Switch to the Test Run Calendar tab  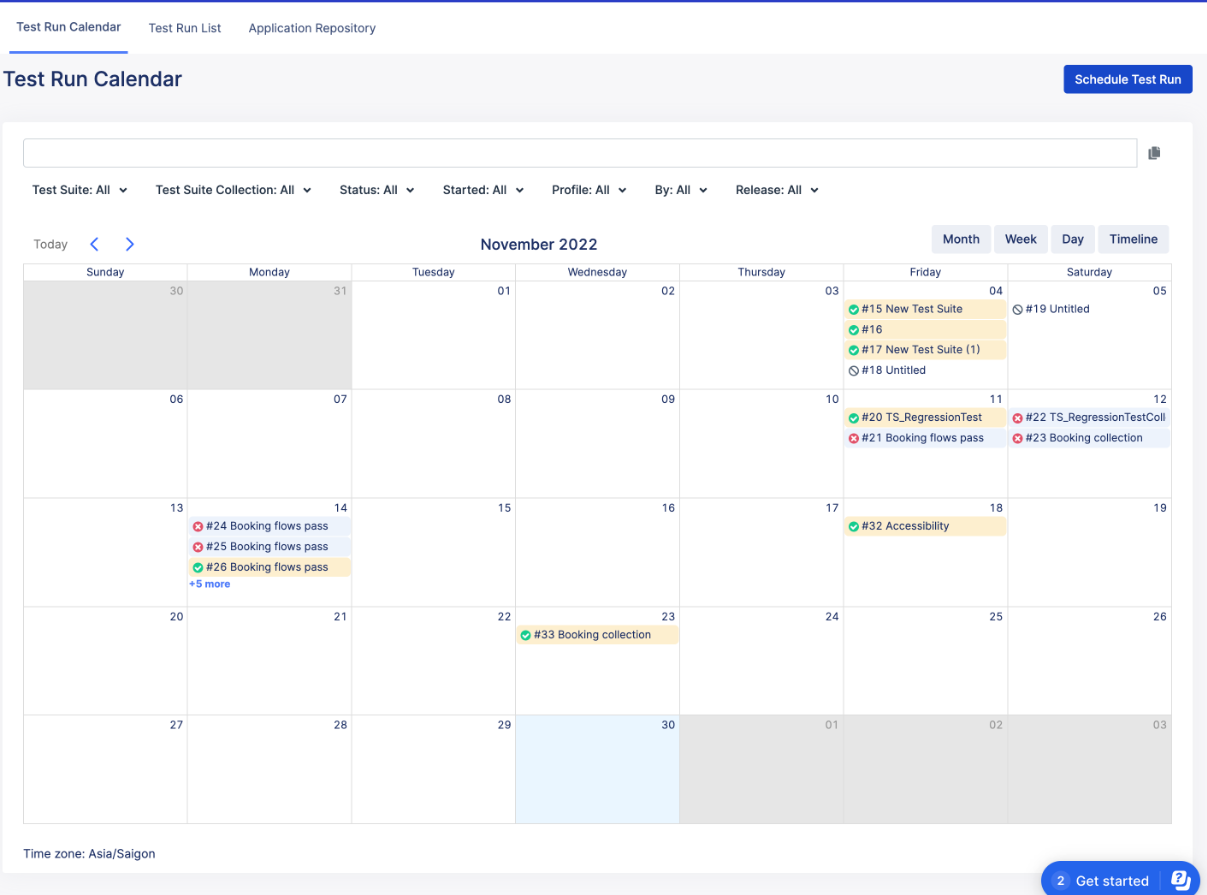(69, 27)
